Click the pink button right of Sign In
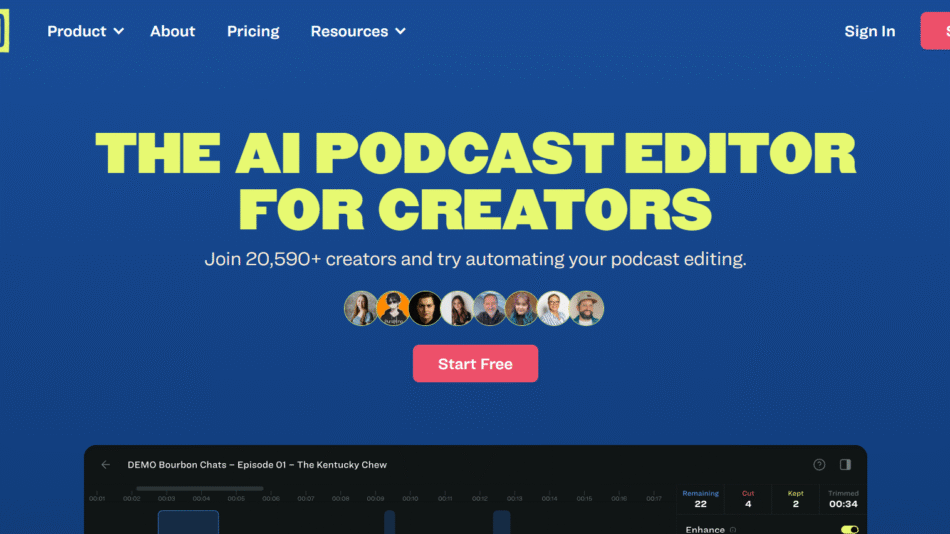The image size is (950, 534). click(x=936, y=31)
